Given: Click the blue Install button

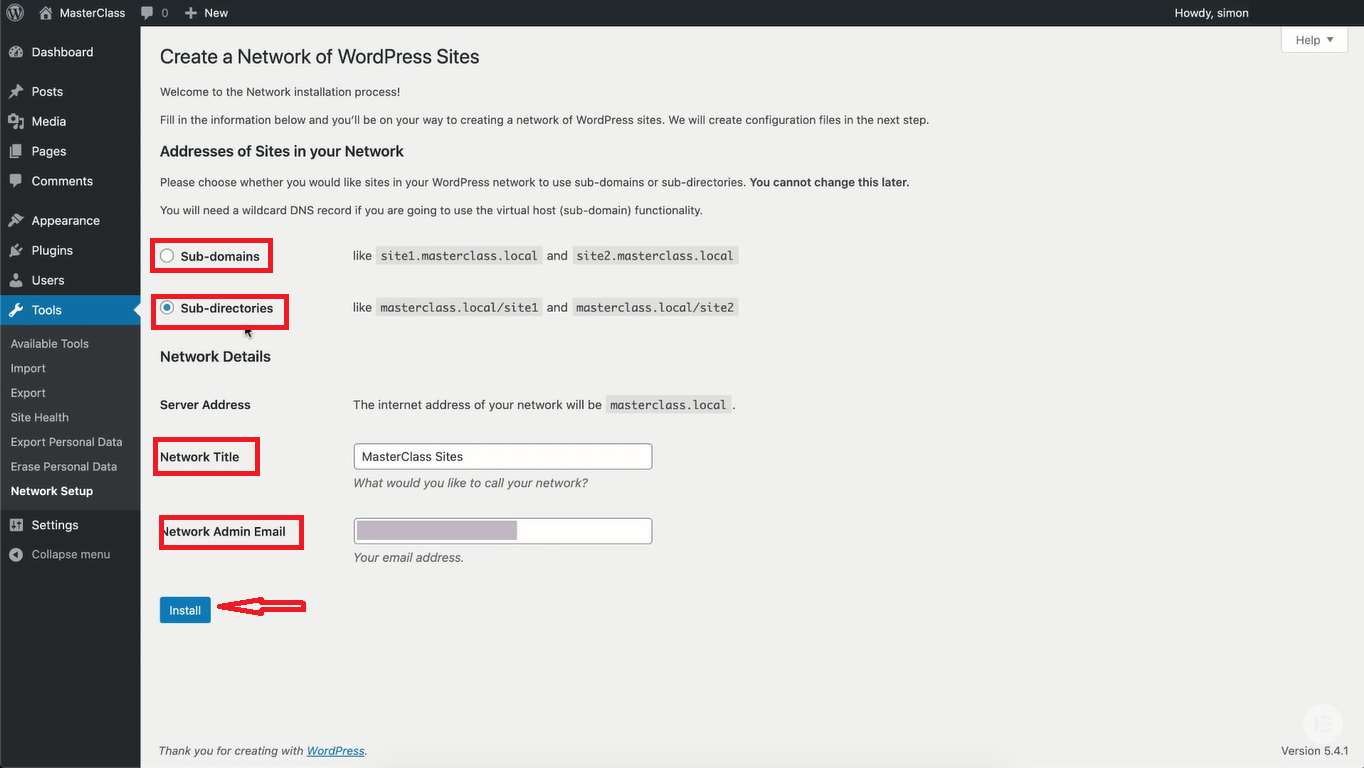Looking at the screenshot, I should (x=185, y=610).
